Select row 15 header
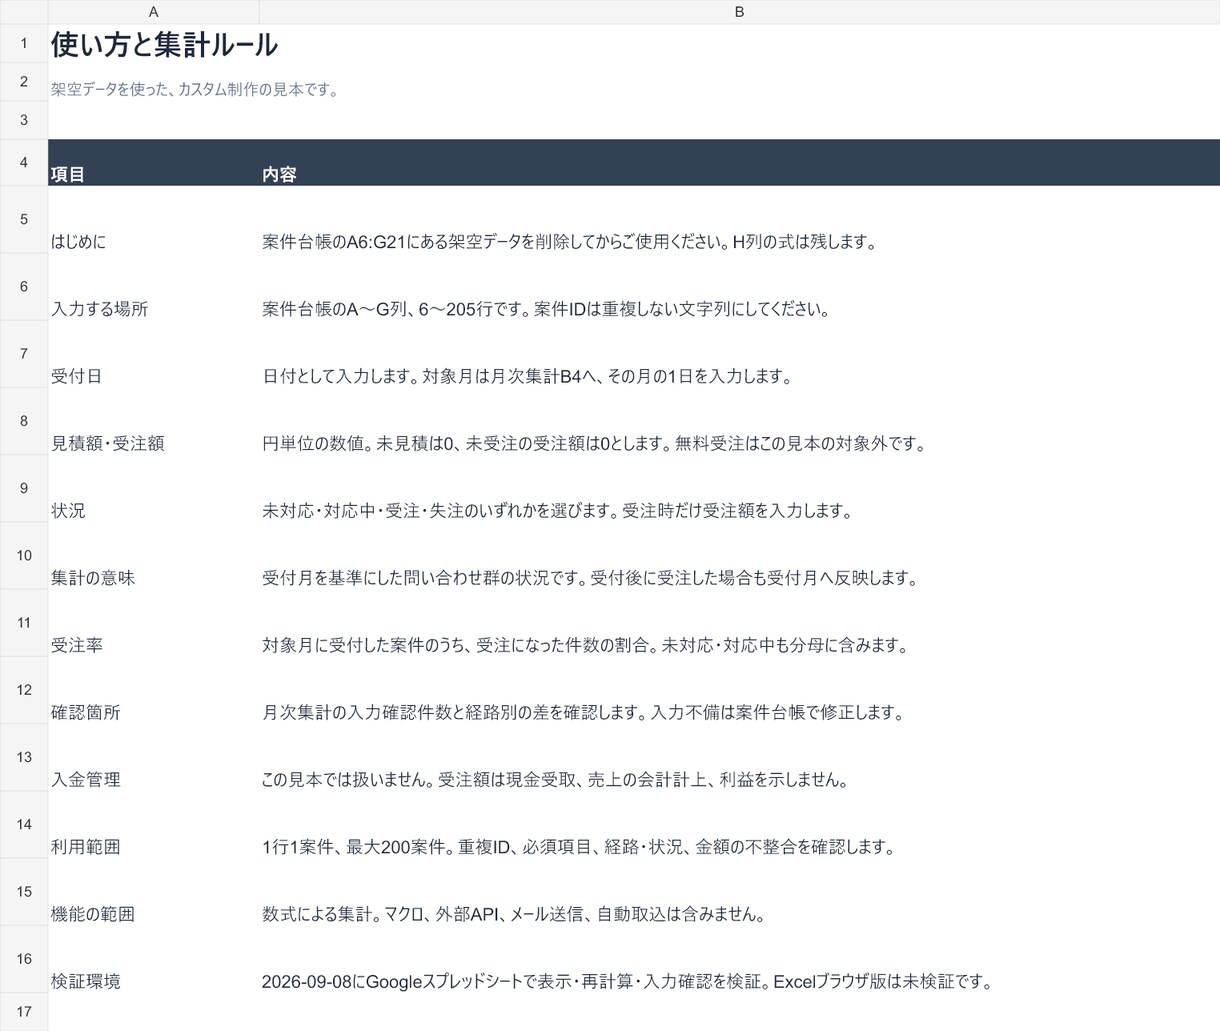Viewport: 1220px width, 1031px height. (24, 891)
